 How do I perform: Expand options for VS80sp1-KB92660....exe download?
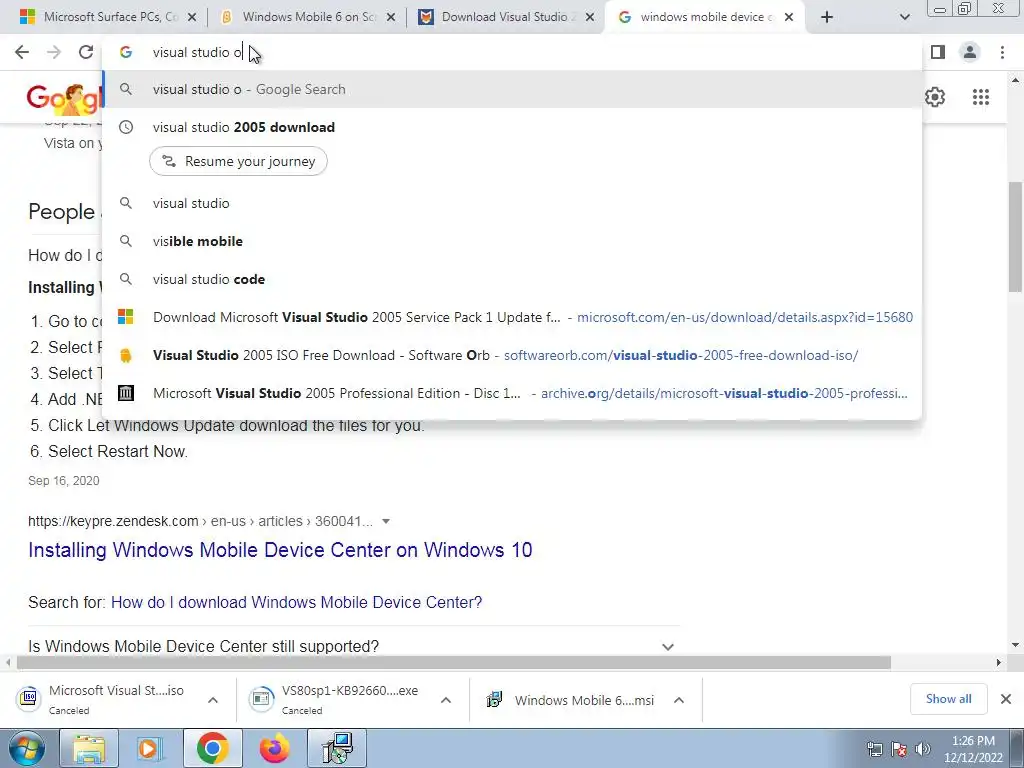tap(446, 700)
